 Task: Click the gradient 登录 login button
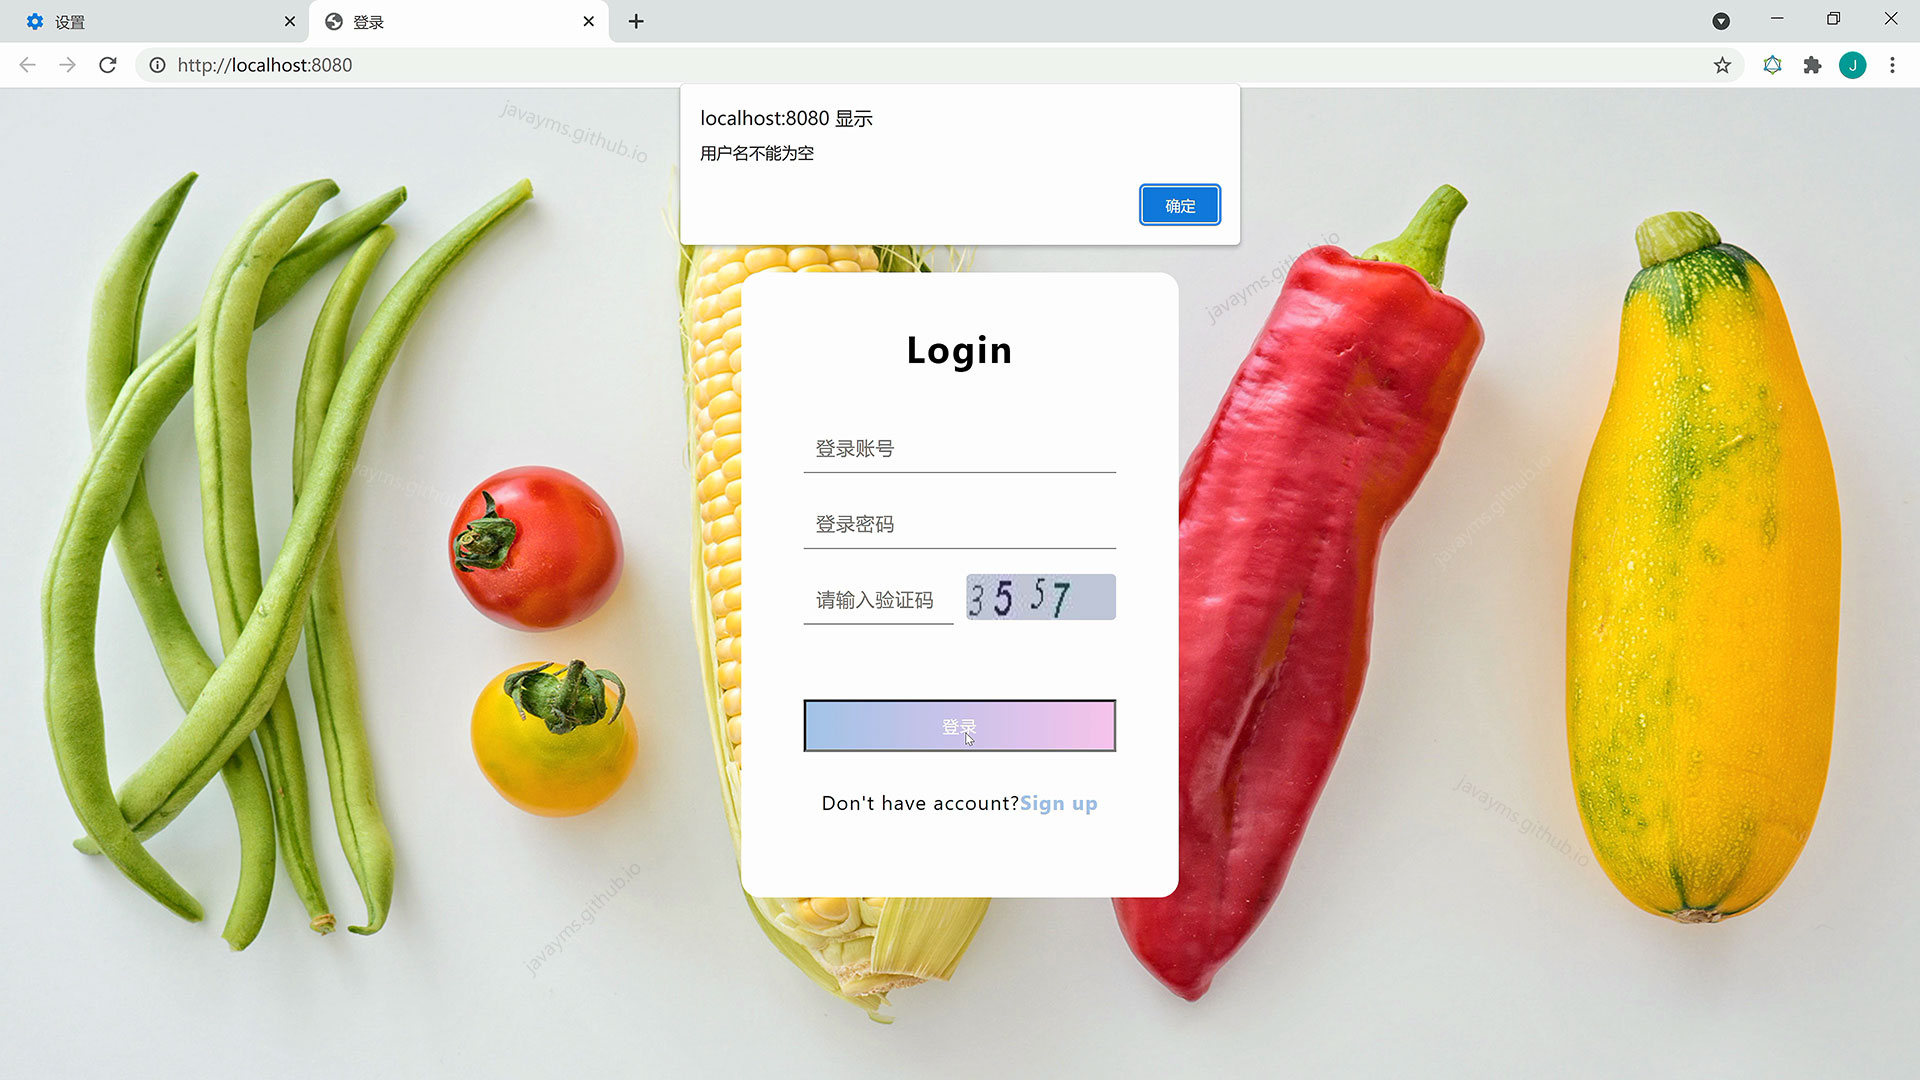pyautogui.click(x=959, y=726)
